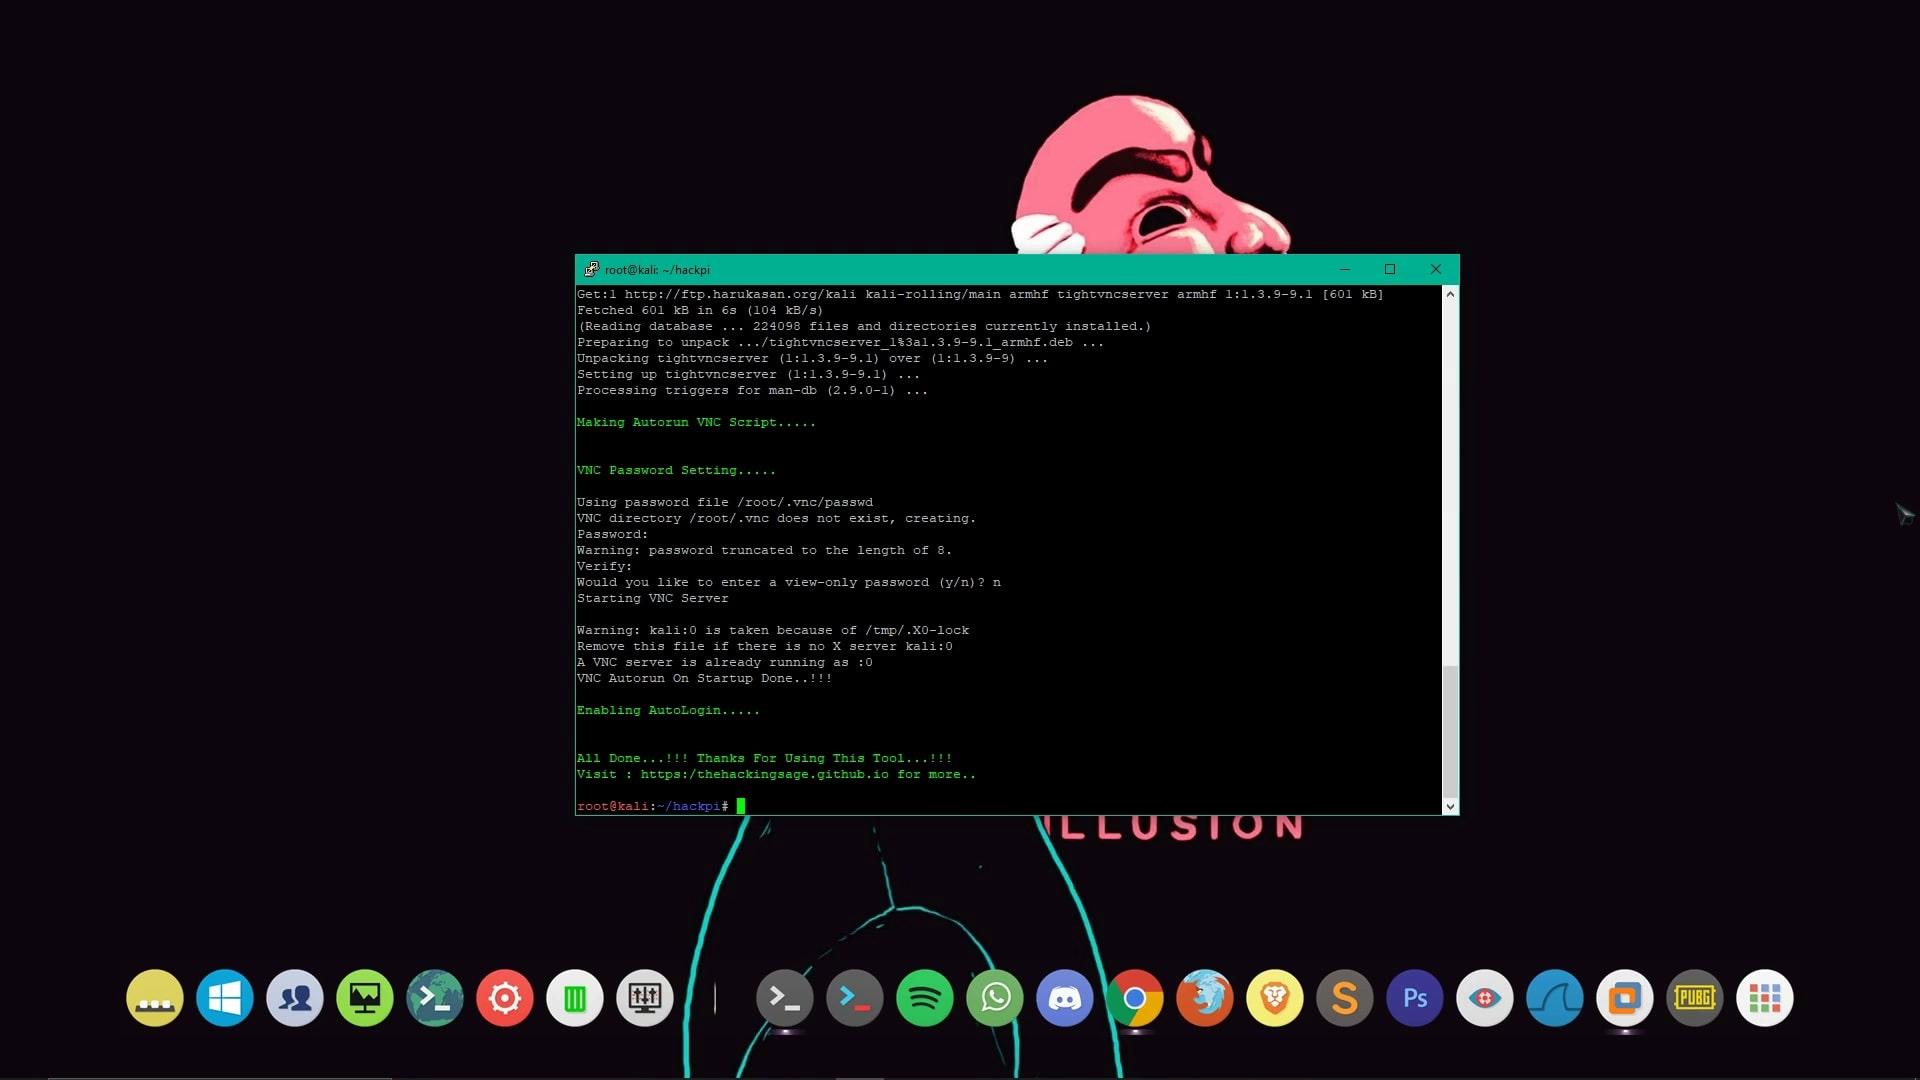Open the red gear settings icon
The image size is (1920, 1080).
[505, 998]
